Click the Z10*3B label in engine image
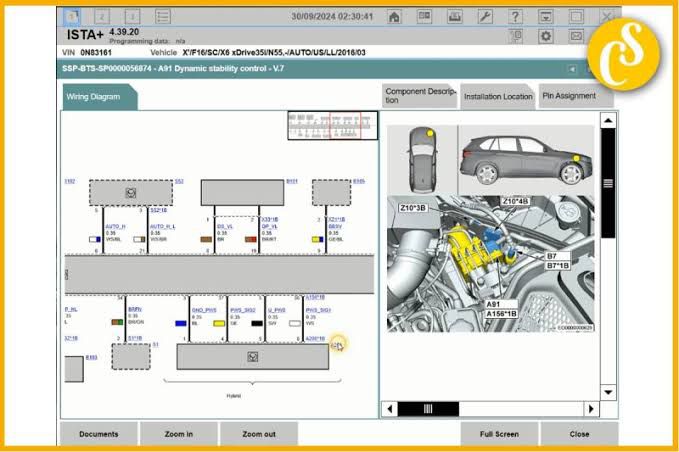This screenshot has width=679, height=452. [413, 208]
